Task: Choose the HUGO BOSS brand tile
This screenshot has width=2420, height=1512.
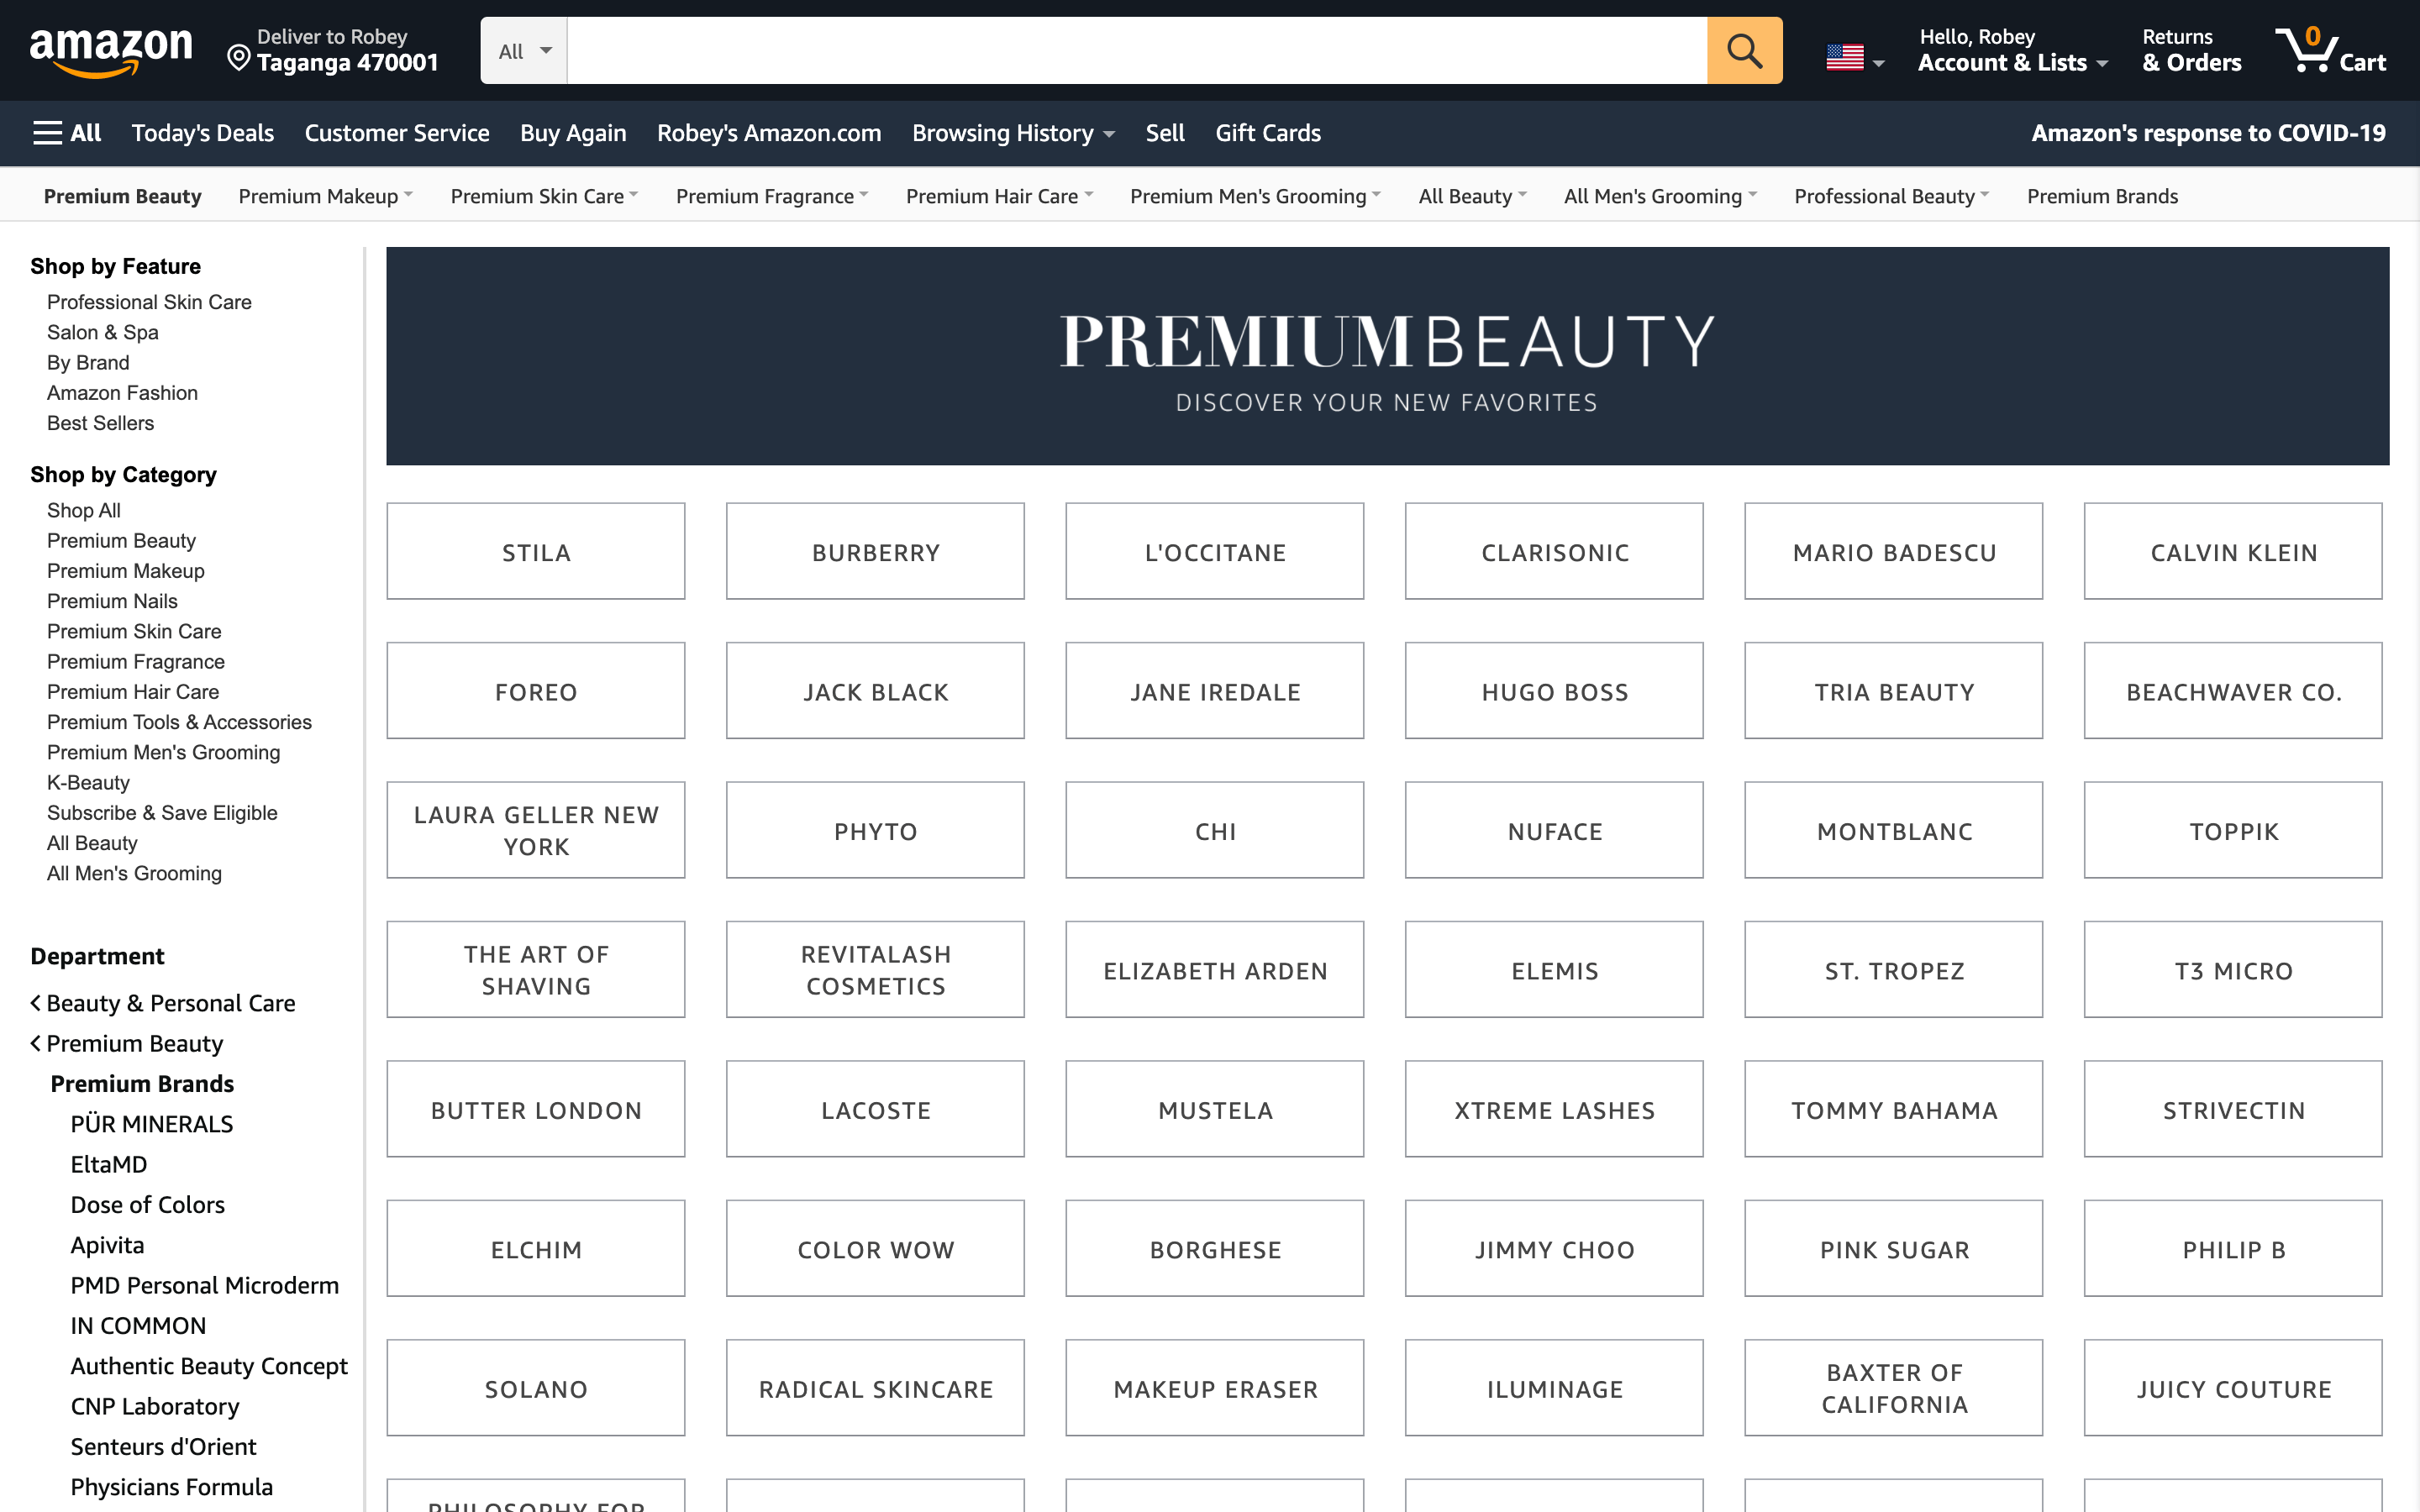Action: coord(1554,691)
